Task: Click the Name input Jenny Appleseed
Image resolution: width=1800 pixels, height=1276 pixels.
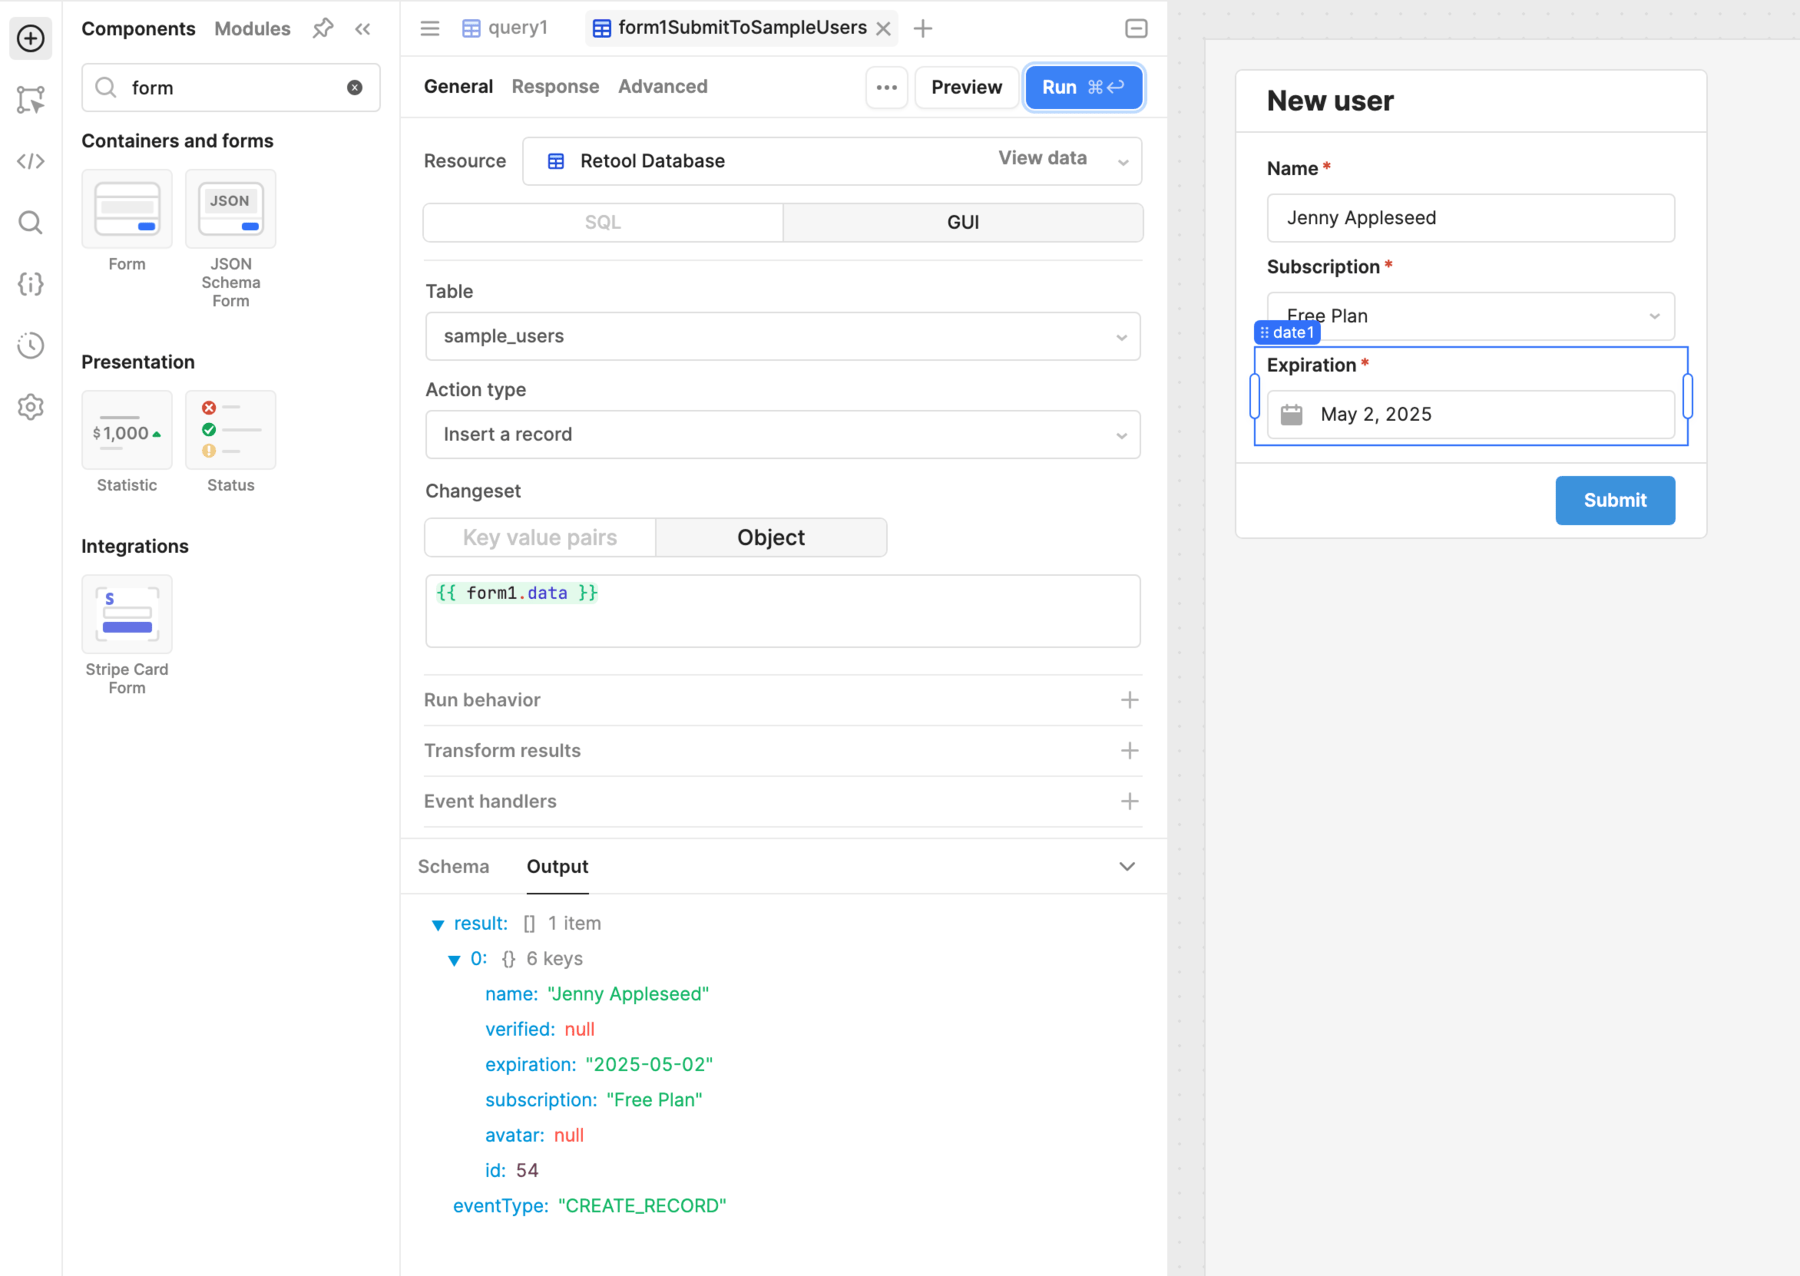Action: click(x=1470, y=218)
